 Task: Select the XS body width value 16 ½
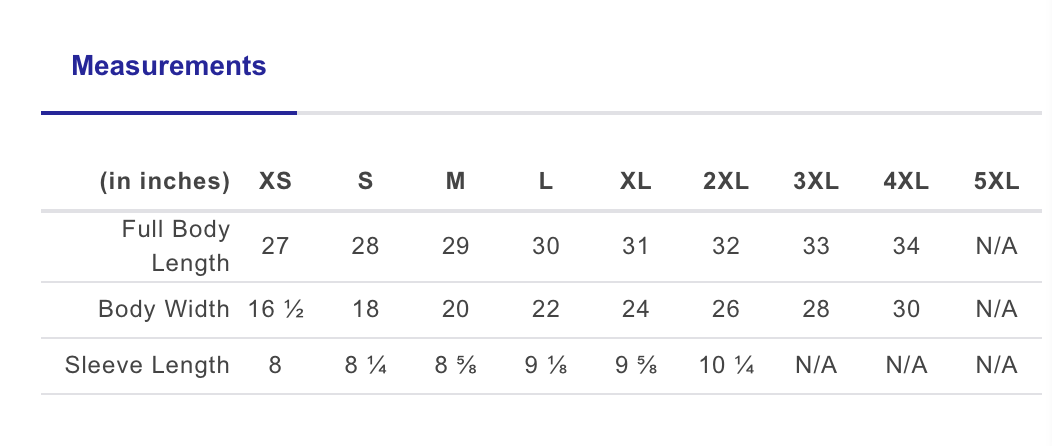pos(275,309)
